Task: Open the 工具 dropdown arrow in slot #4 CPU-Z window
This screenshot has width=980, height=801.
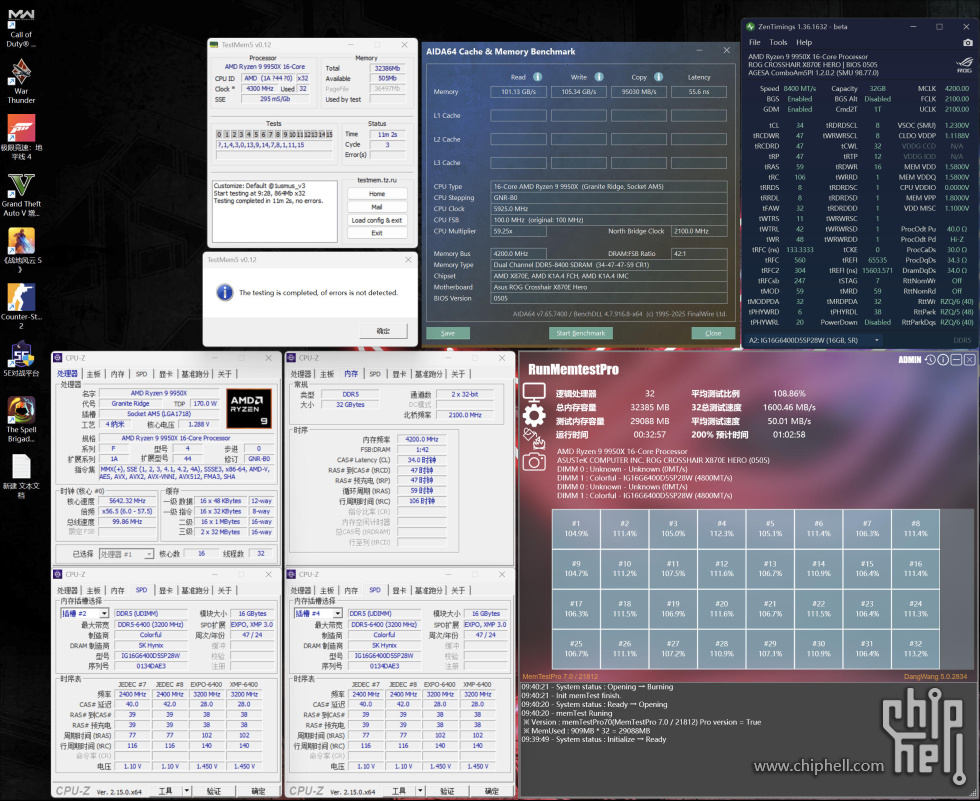Action: coord(420,791)
